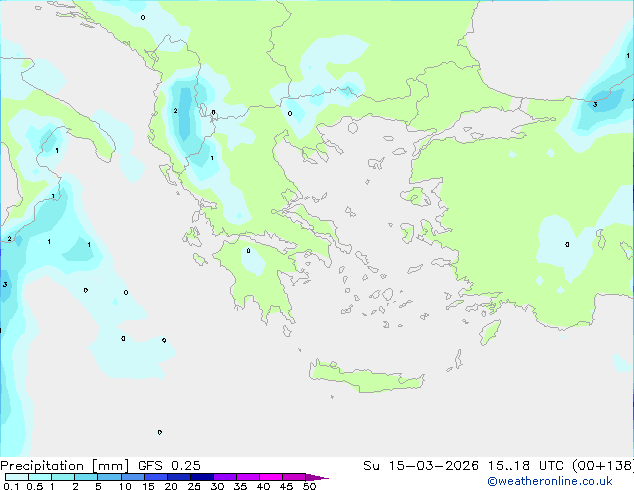This screenshot has height=490, width=634.
Task: Click the '50' legend tick label
Action: pos(309,486)
